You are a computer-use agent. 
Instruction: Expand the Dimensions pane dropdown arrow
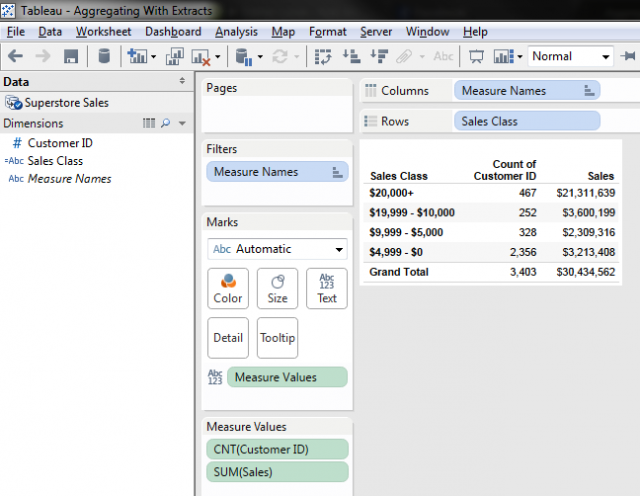[x=182, y=123]
